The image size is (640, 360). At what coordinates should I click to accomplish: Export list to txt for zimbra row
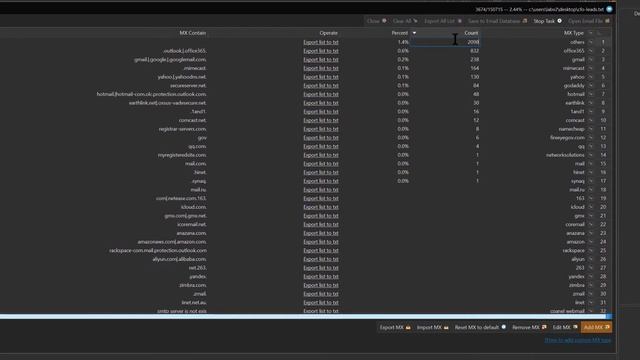(x=321, y=285)
